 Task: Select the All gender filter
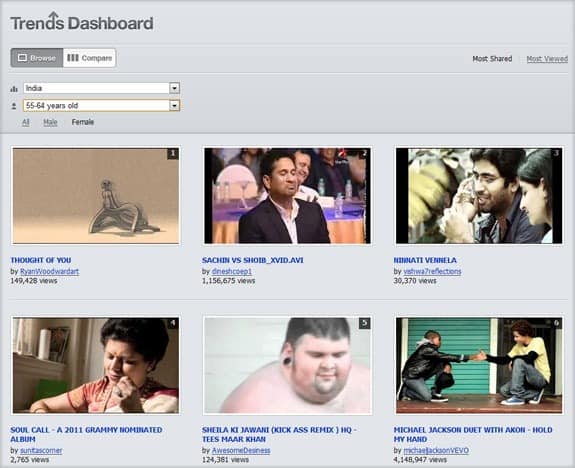click(x=25, y=122)
